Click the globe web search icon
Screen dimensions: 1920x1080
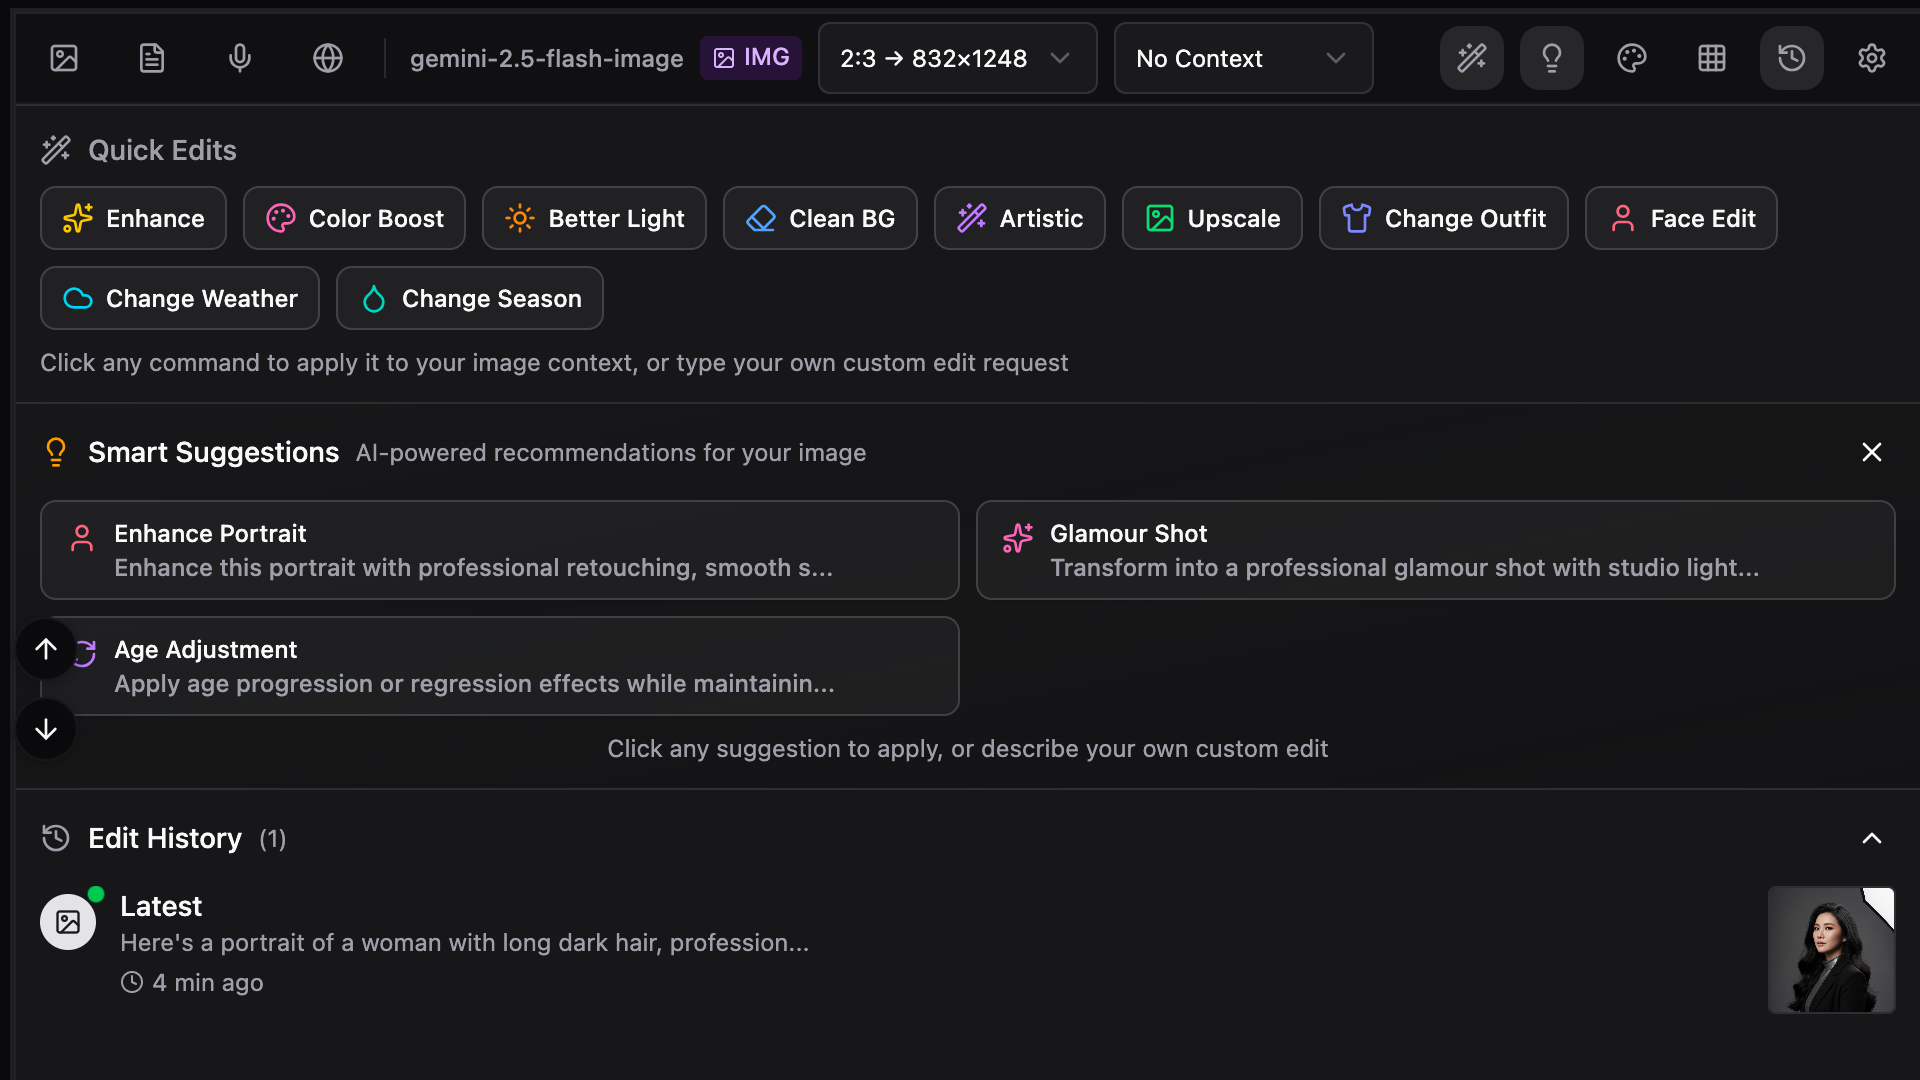pos(328,58)
